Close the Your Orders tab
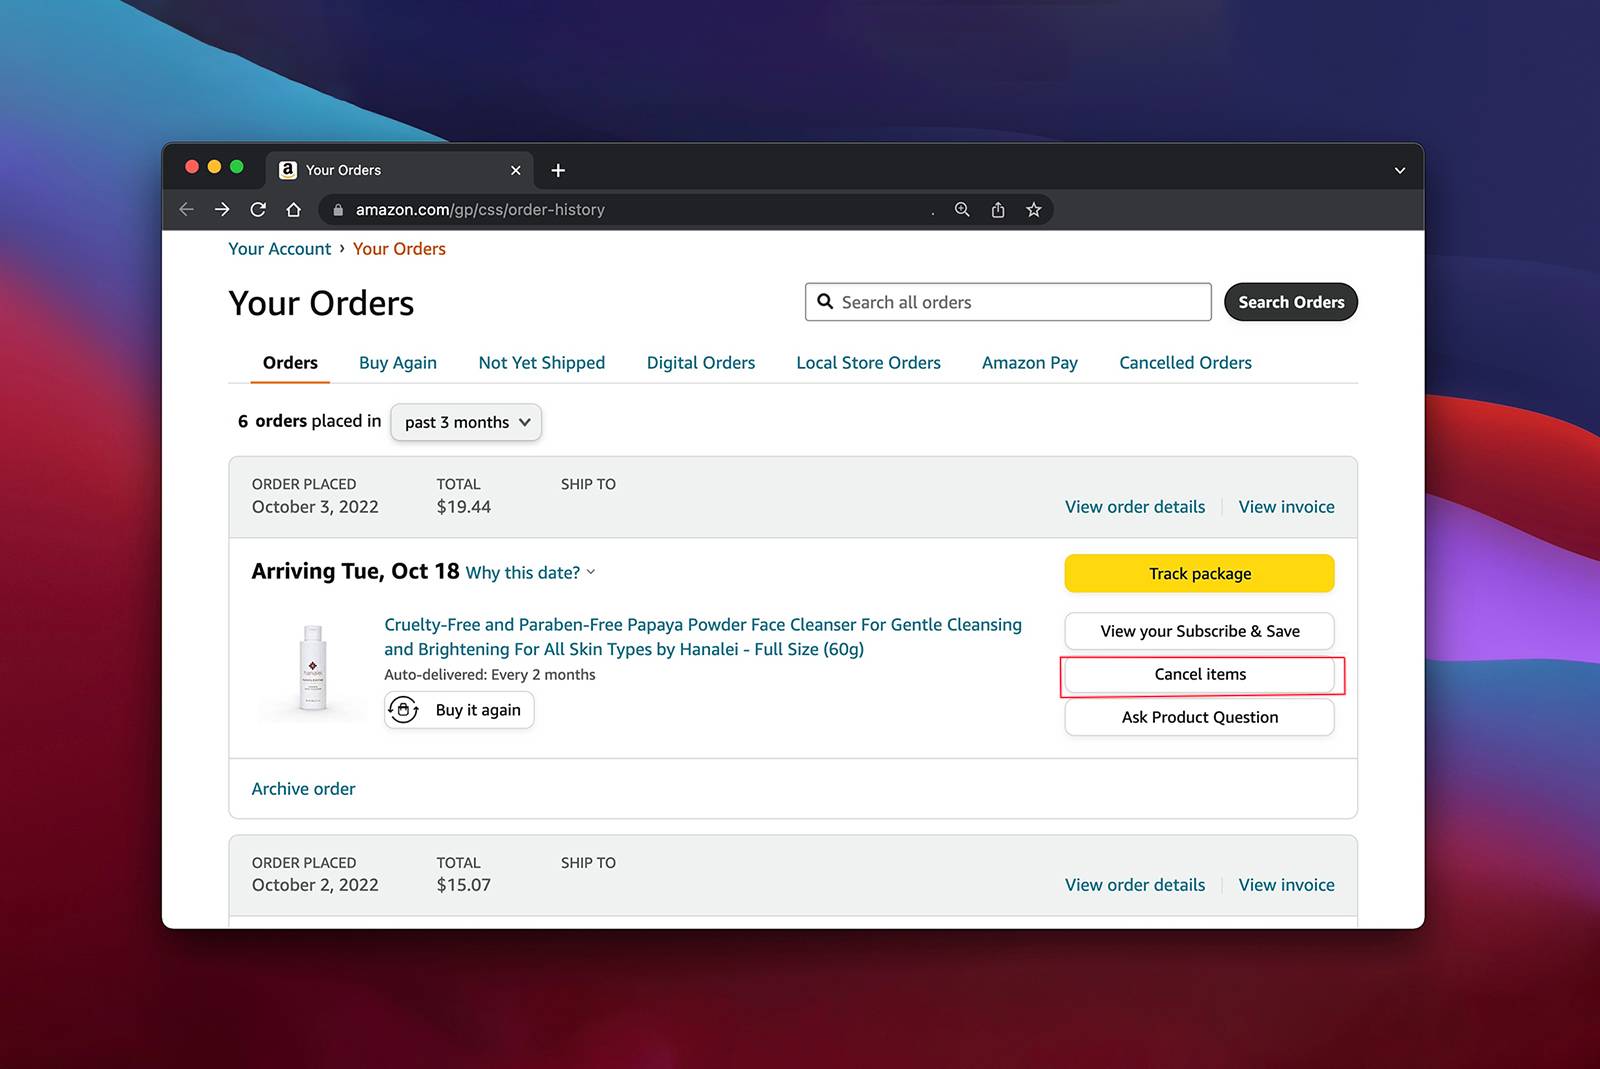 click(516, 170)
